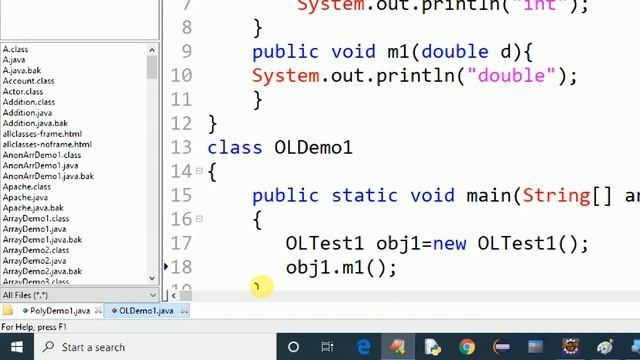Open Cortana circle icon on the taskbar
The image size is (640, 360).
293,347
